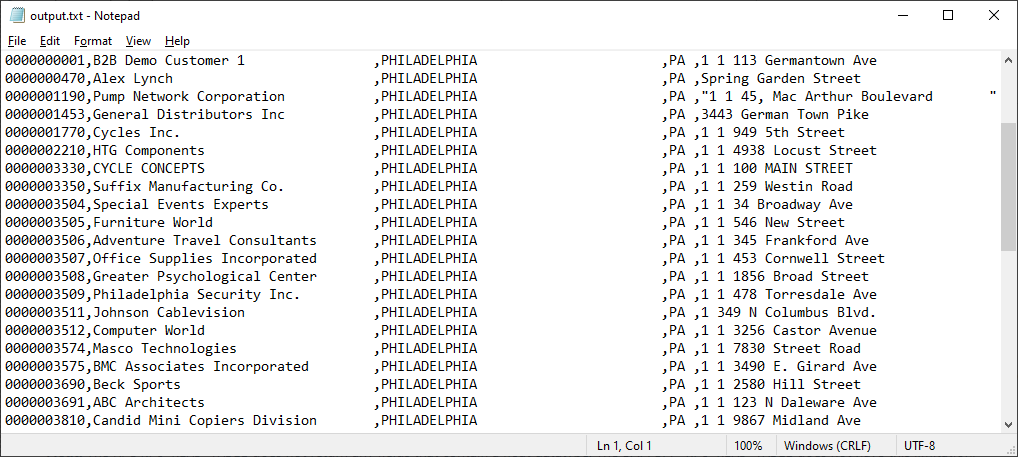Image resolution: width=1018 pixels, height=457 pixels.
Task: Click the scroll down arrow of the vertical scrollbar
Action: click(1008, 423)
